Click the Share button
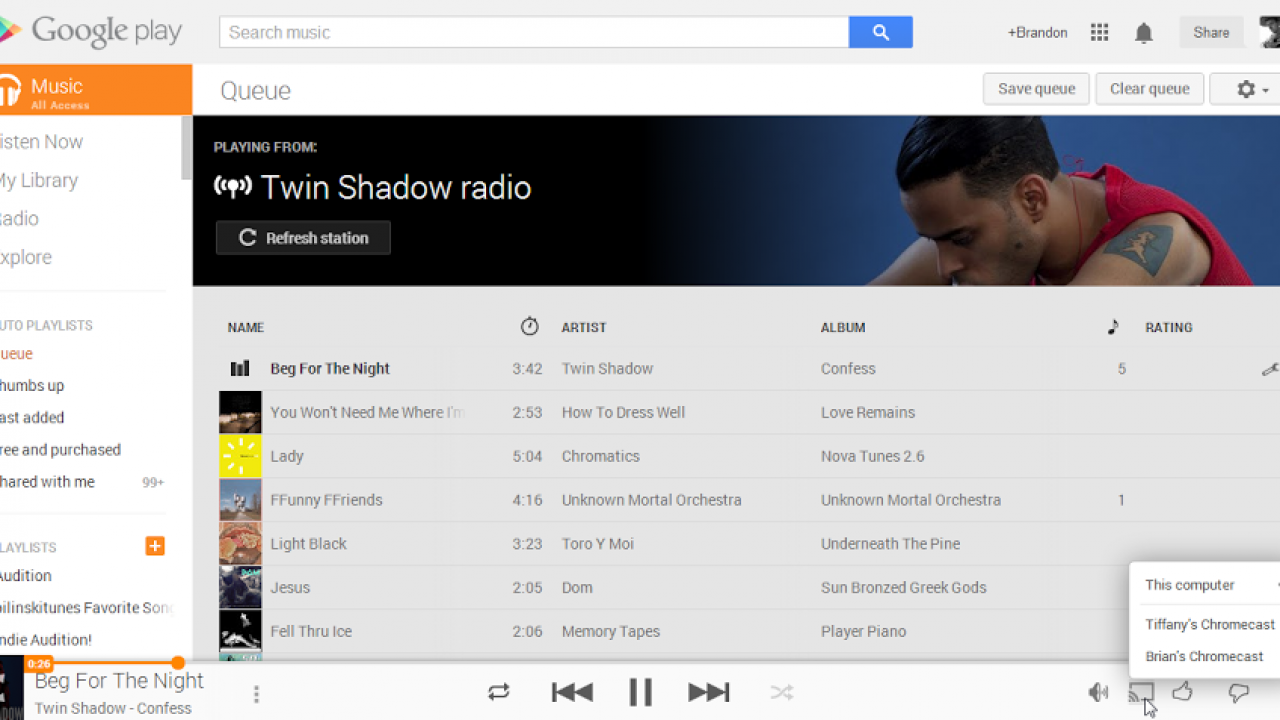The width and height of the screenshot is (1280, 720). (x=1211, y=33)
